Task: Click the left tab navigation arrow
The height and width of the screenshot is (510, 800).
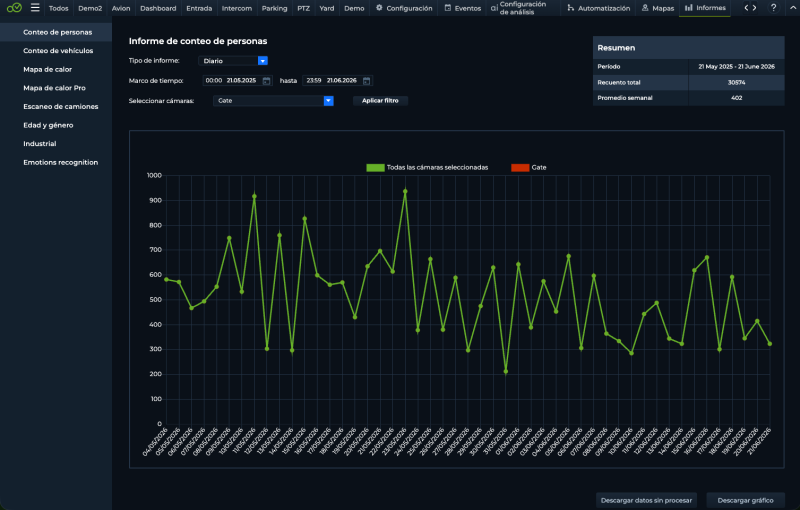Action: (x=746, y=8)
